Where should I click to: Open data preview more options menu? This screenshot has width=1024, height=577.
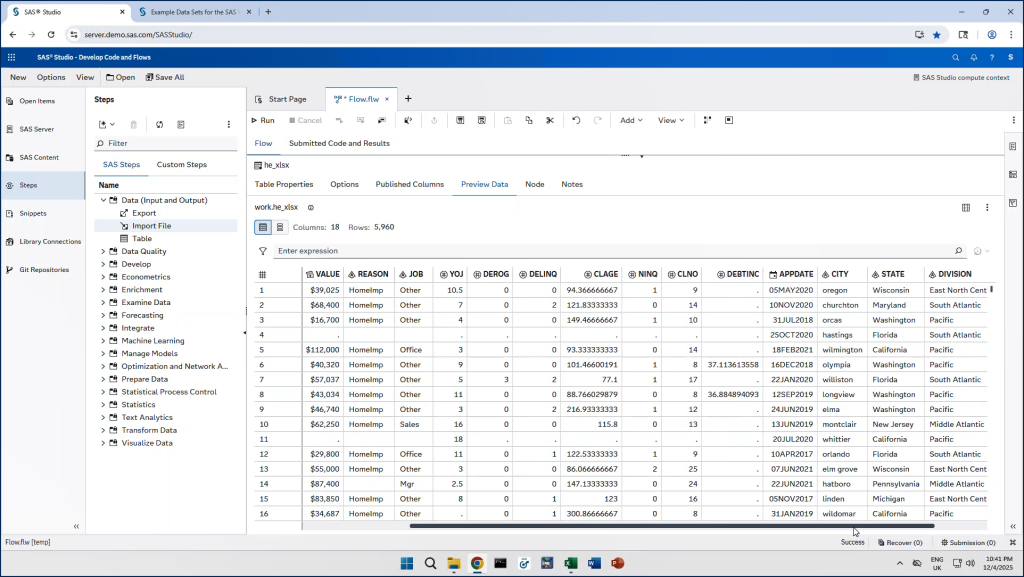(987, 208)
